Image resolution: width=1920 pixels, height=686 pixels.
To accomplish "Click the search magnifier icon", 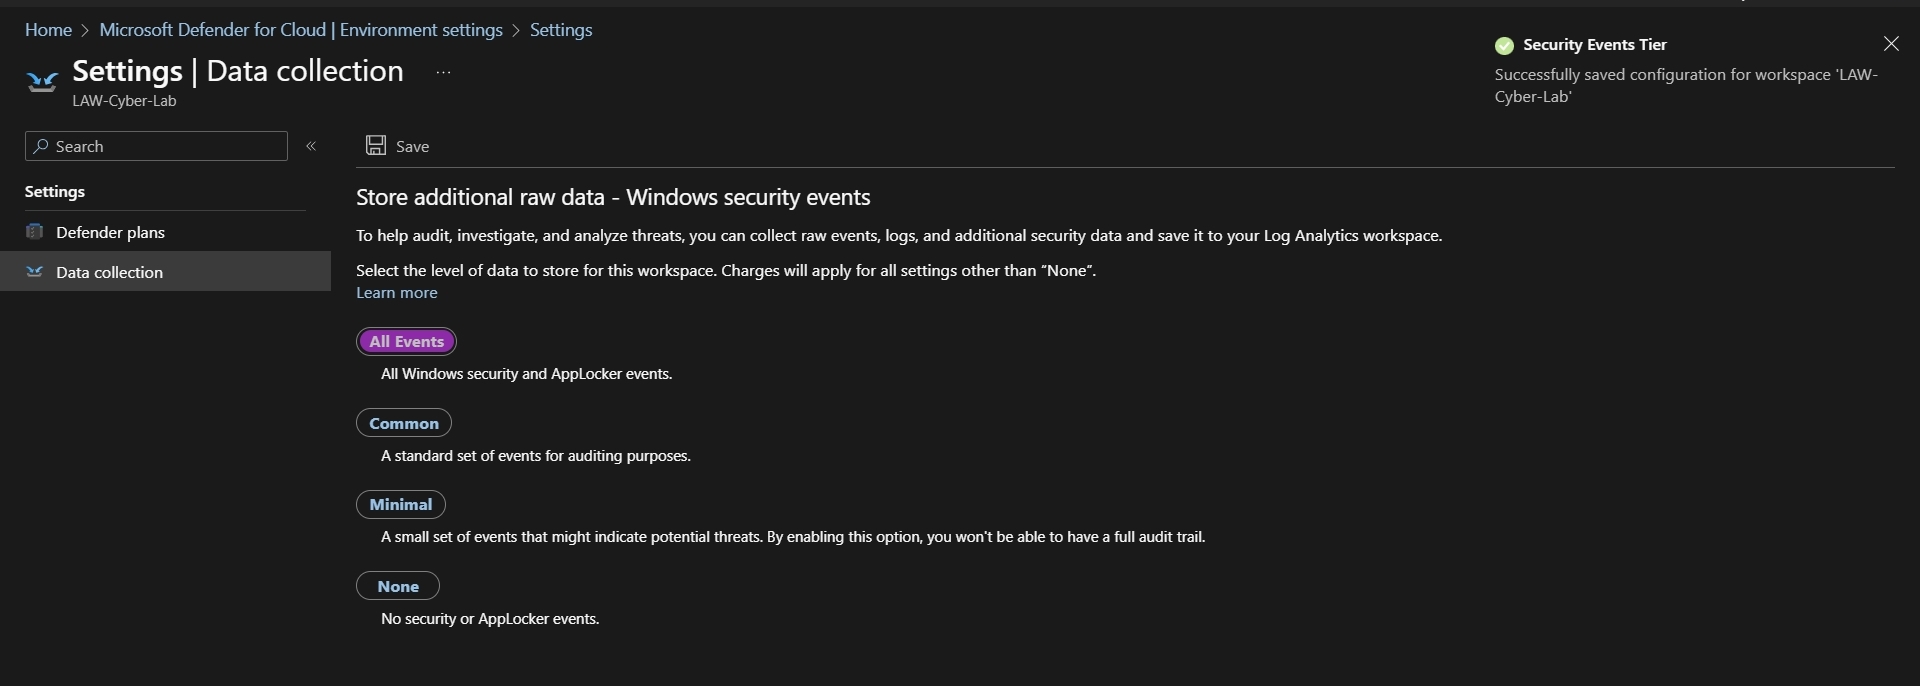I will click(41, 146).
